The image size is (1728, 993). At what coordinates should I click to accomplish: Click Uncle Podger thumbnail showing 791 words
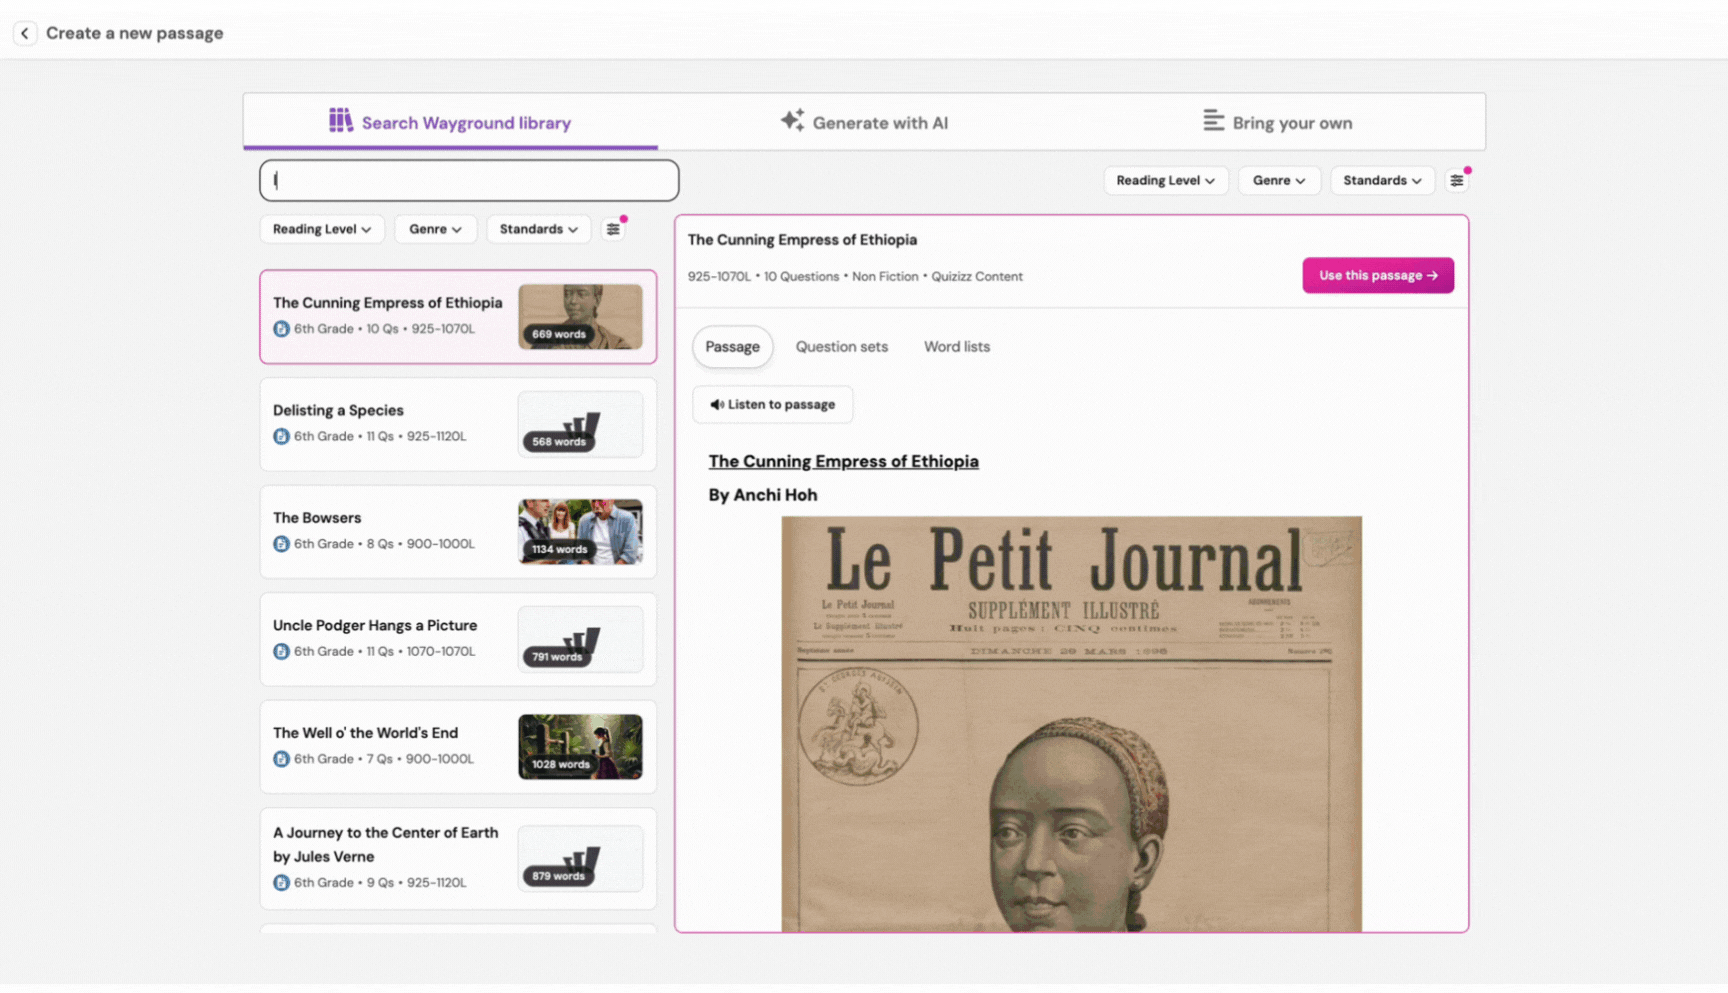(x=580, y=639)
